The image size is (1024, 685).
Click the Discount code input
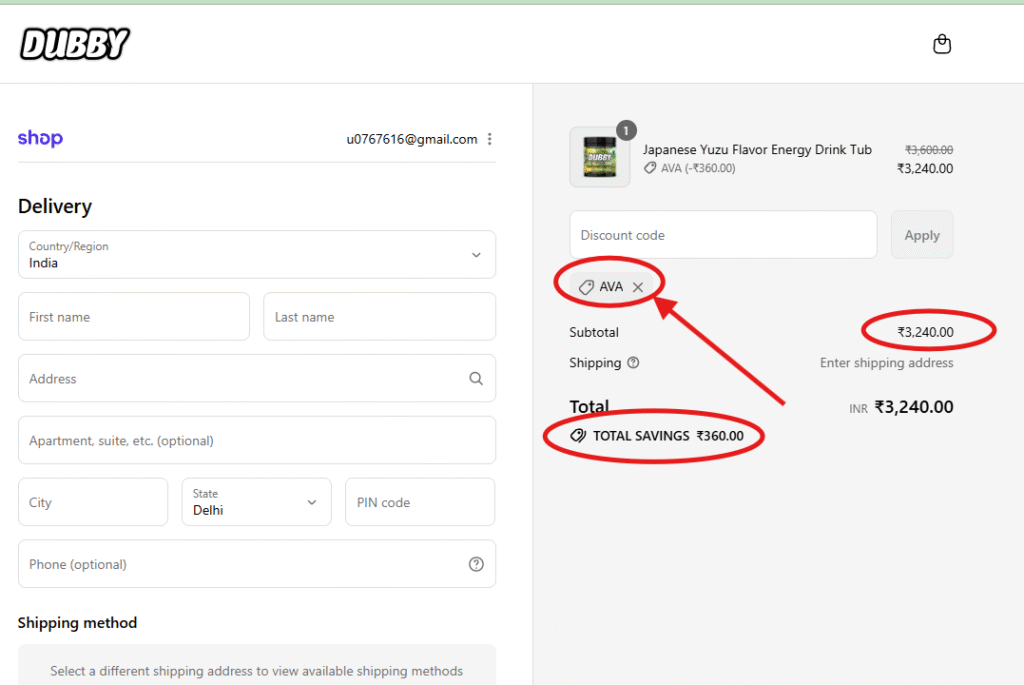coord(723,235)
